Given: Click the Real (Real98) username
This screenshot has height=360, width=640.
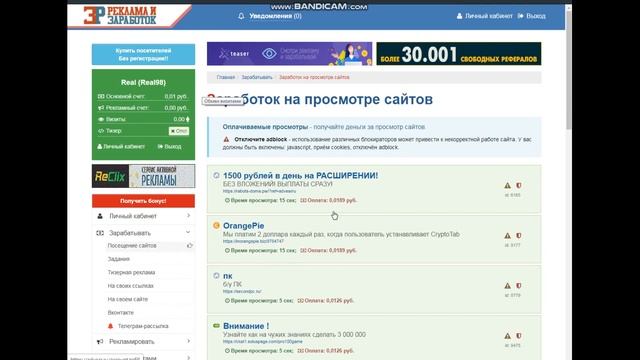Looking at the screenshot, I should tap(143, 82).
